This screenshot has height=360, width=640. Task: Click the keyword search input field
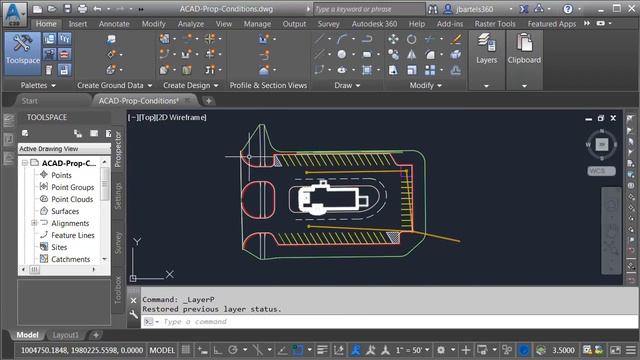click(x=369, y=9)
